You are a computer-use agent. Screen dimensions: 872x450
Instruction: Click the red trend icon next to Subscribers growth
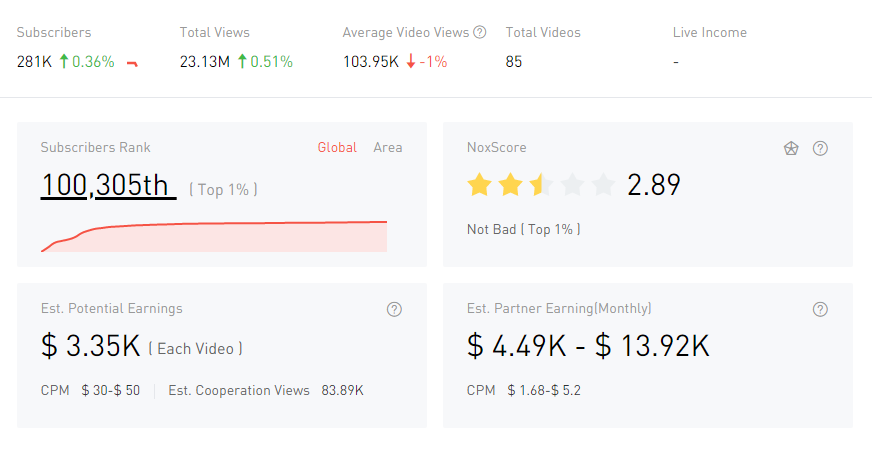(x=132, y=63)
